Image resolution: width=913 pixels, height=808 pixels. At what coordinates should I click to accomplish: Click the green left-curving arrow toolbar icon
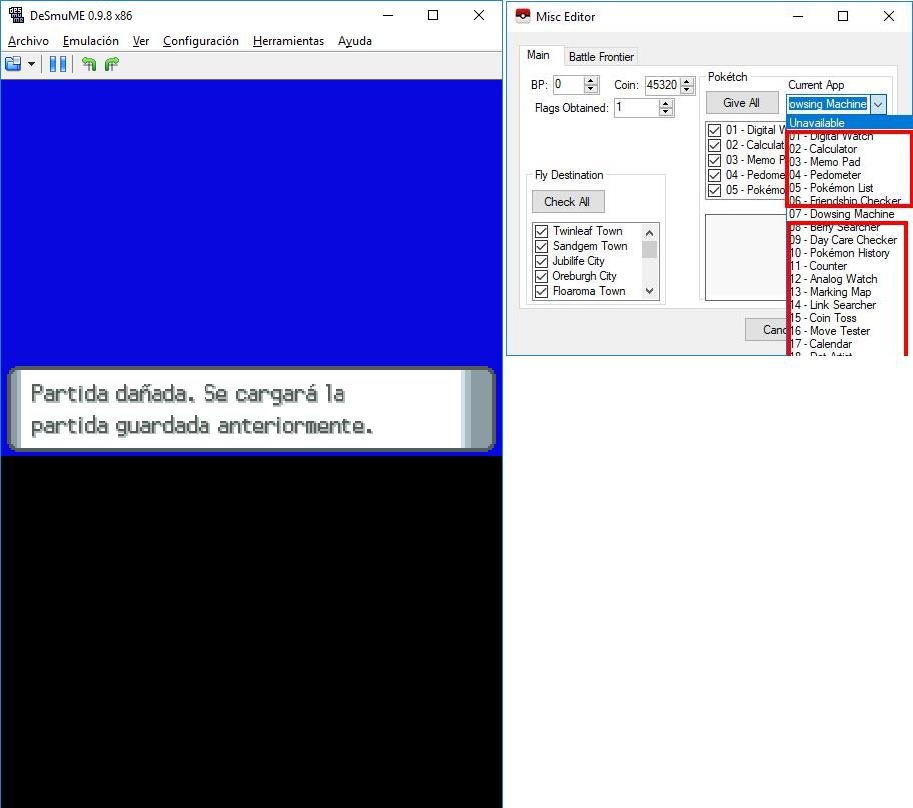89,64
